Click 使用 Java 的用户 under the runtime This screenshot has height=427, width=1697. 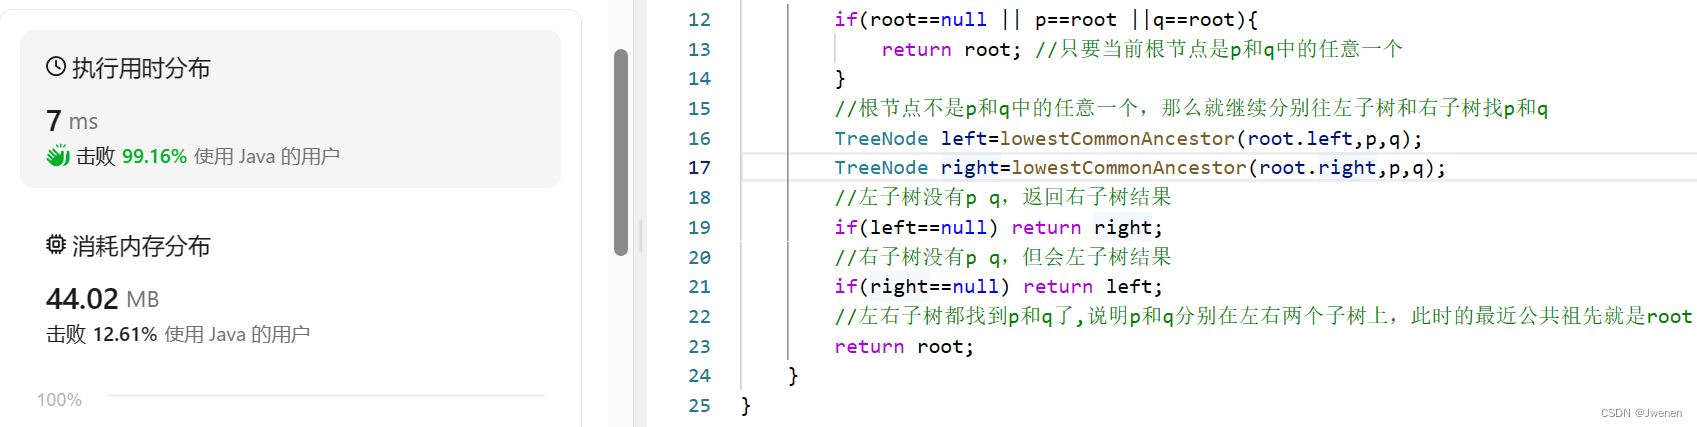(x=267, y=156)
